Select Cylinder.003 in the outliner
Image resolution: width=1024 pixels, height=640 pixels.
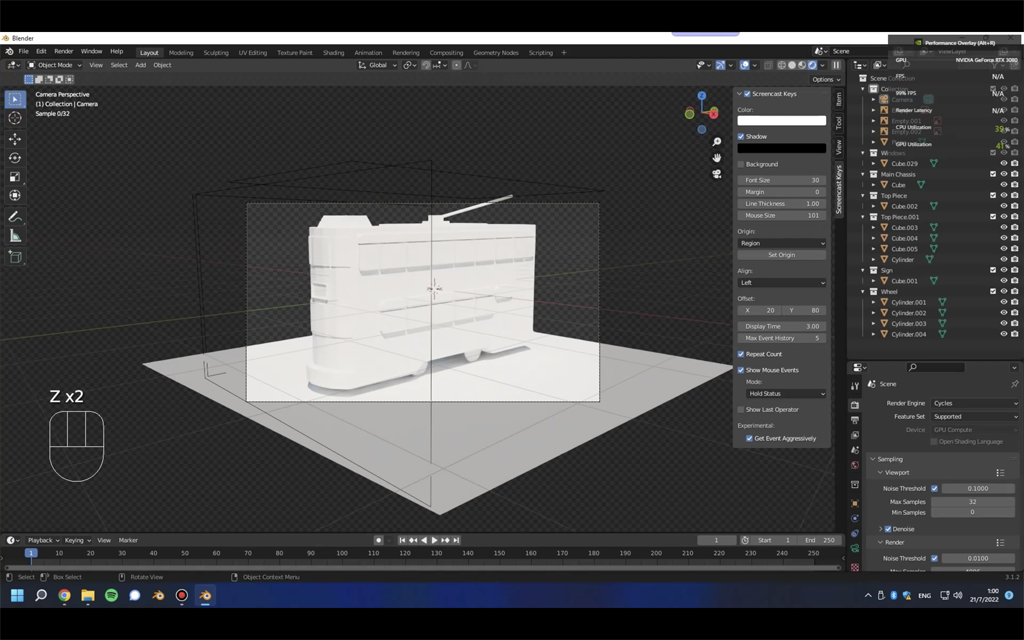pyautogui.click(x=909, y=324)
